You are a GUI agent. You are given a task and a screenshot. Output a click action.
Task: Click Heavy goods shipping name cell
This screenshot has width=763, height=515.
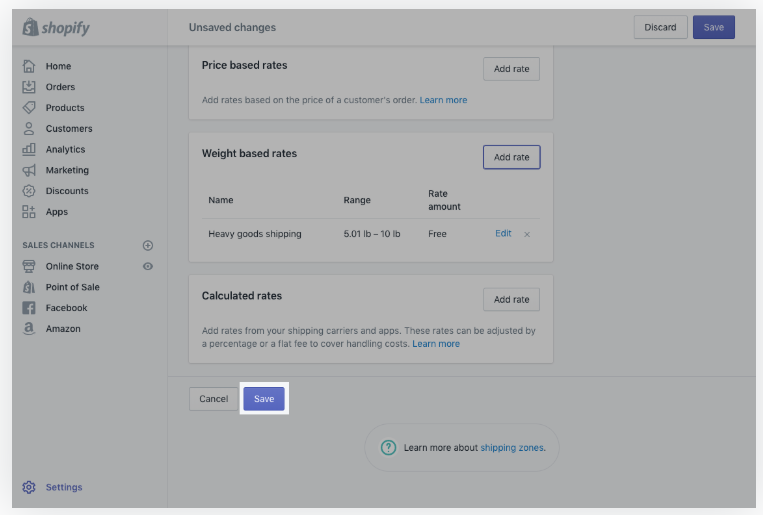[255, 234]
